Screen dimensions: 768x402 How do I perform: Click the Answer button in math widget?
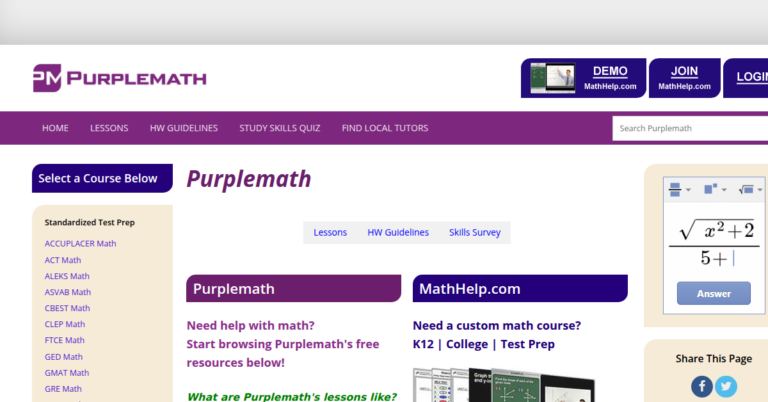(x=714, y=293)
